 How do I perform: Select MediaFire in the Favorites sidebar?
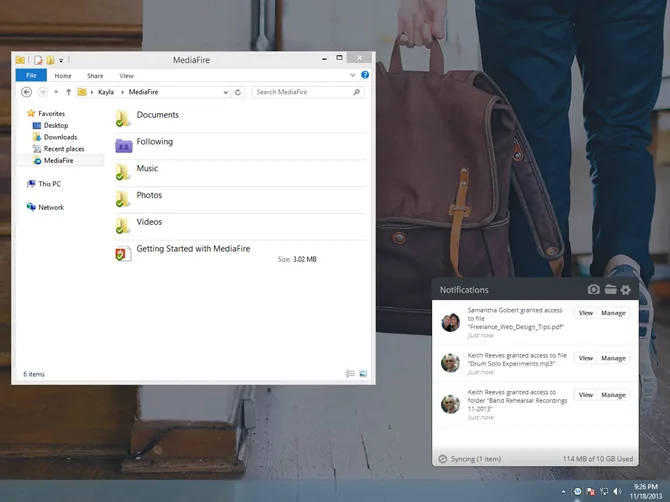point(58,160)
